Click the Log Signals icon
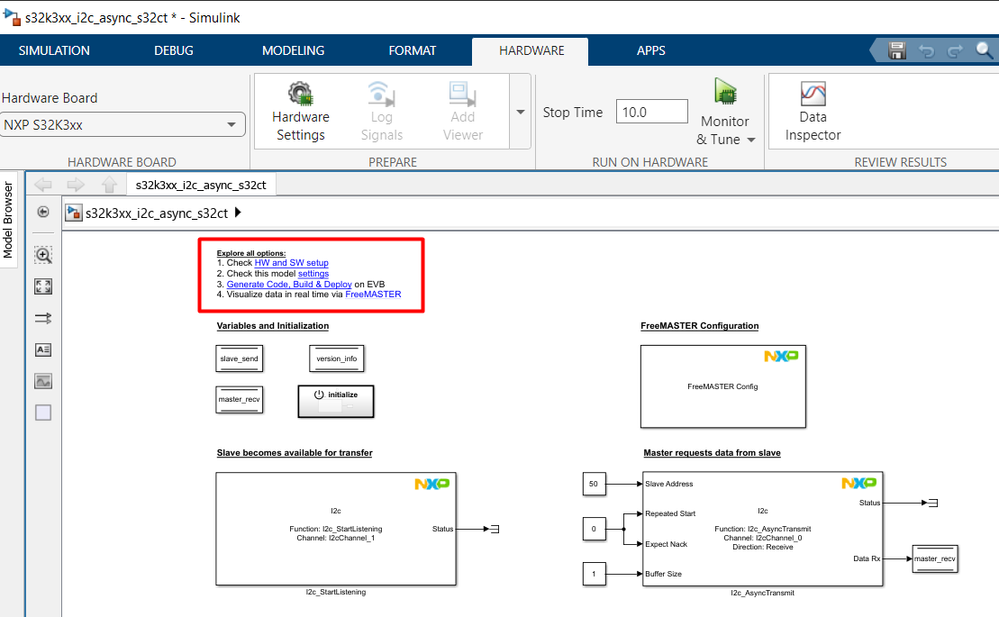999x617 pixels. 381,94
